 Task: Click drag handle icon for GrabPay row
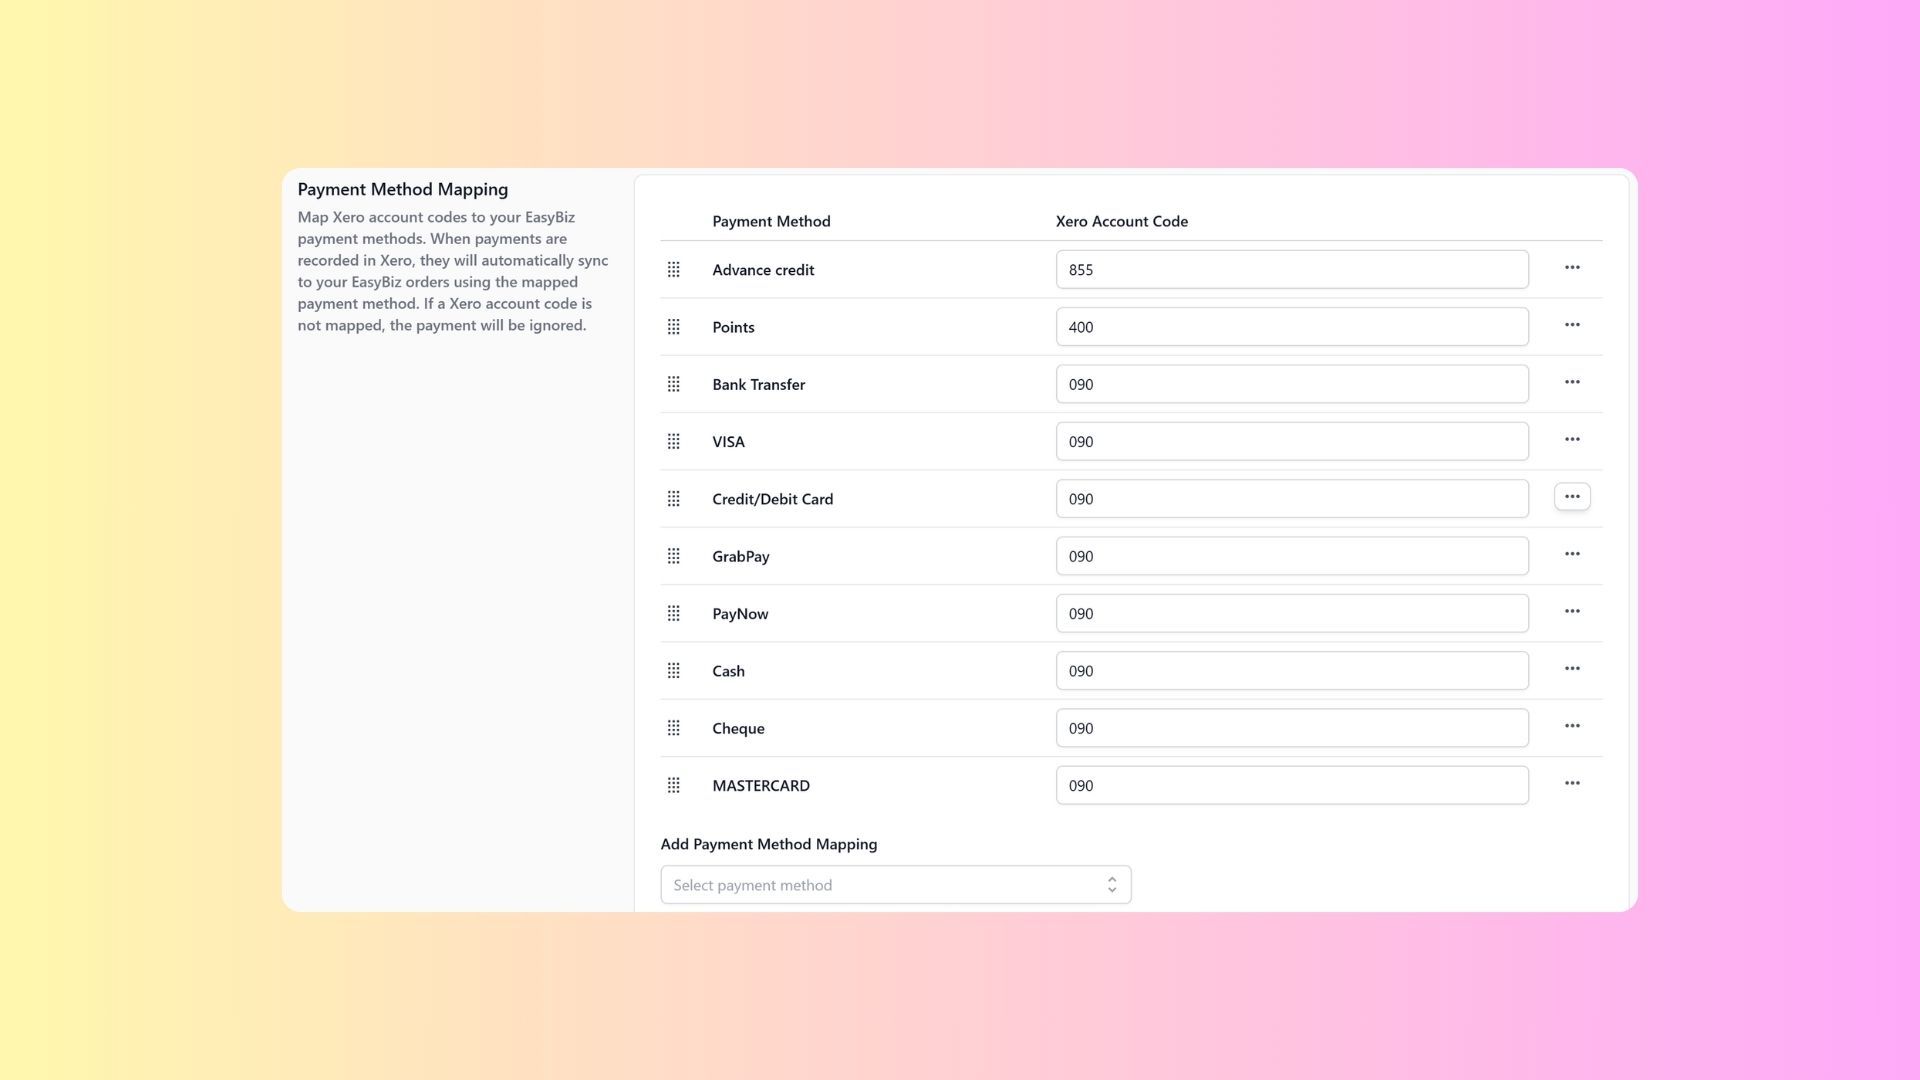tap(673, 556)
